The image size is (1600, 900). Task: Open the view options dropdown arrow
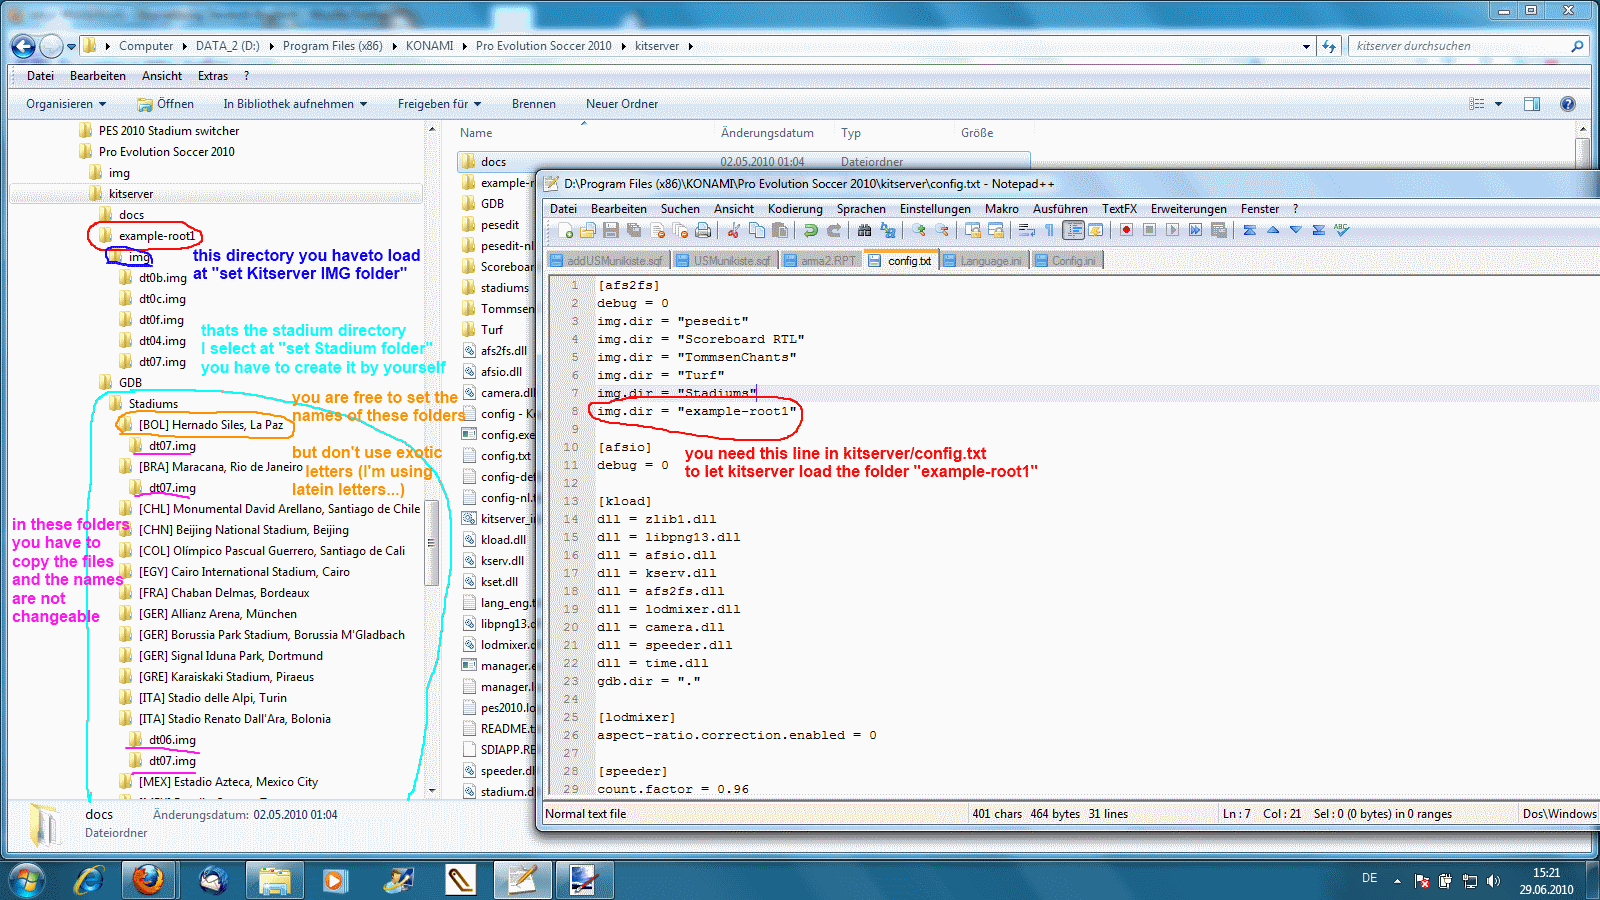pyautogui.click(x=1498, y=104)
